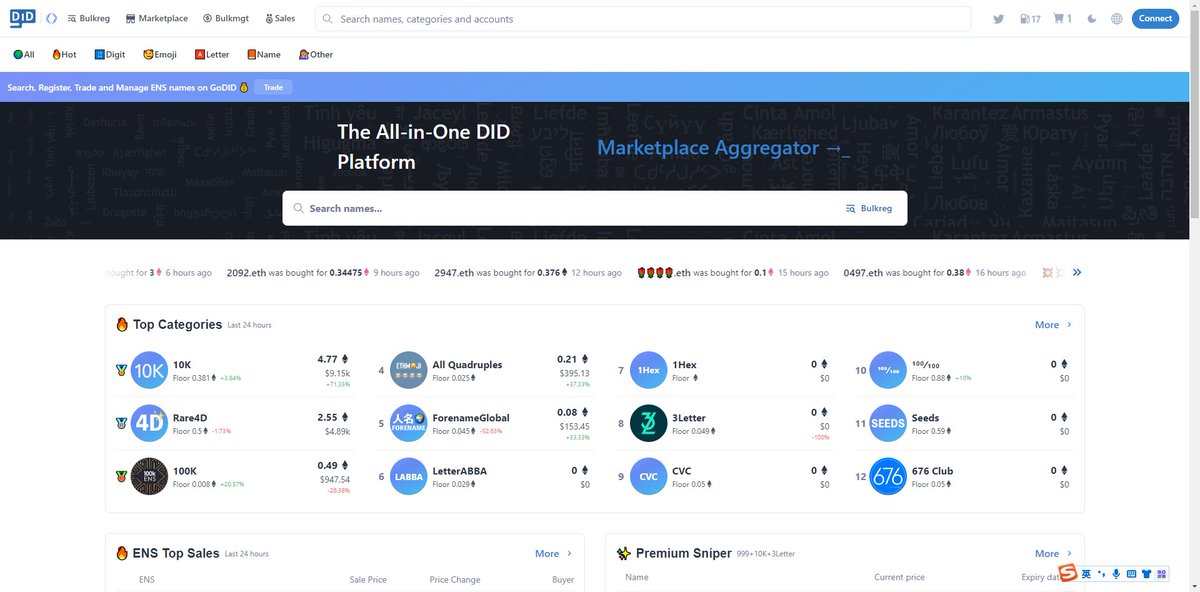Screen dimensions: 1200x592
Task: Click the 100K ENS category icon
Action: (x=149, y=476)
